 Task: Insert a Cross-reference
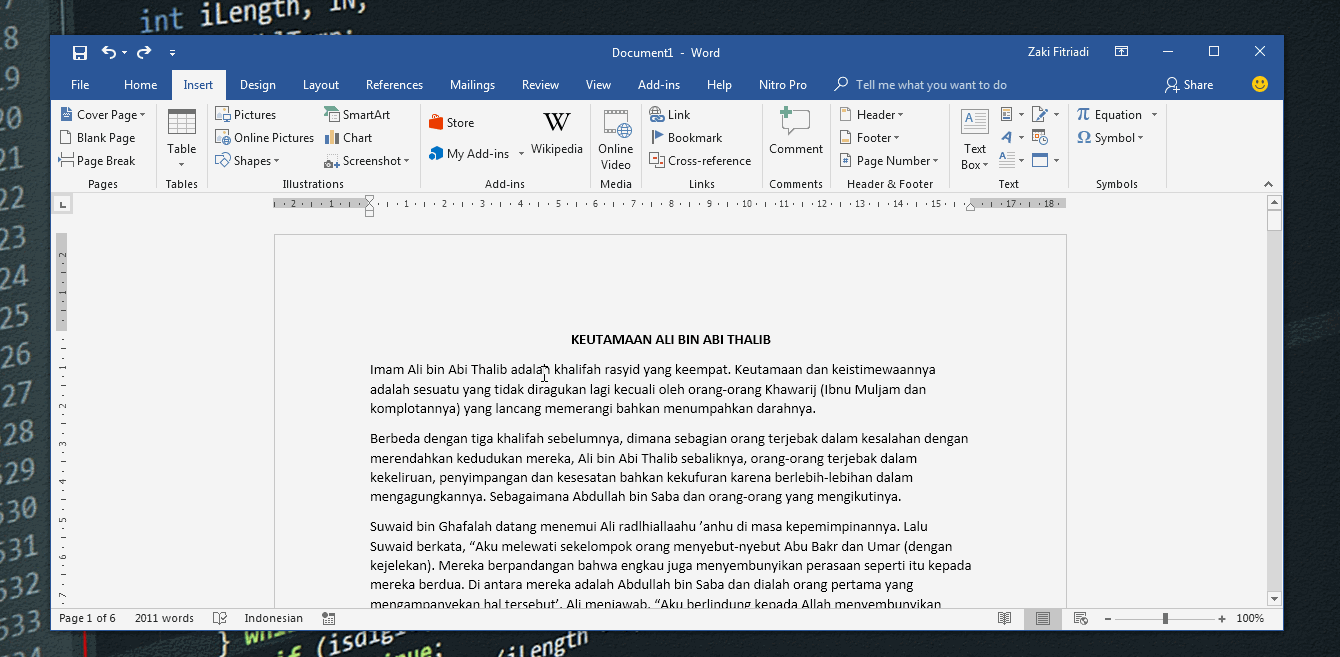700,161
